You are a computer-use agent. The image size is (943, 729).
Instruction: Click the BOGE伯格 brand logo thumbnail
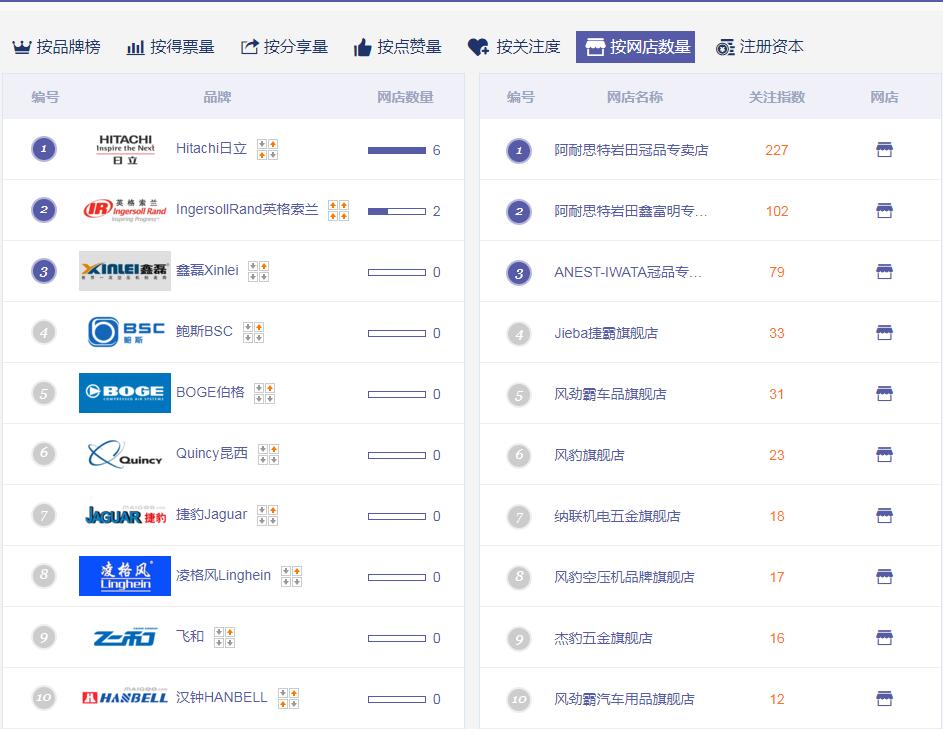coord(124,393)
